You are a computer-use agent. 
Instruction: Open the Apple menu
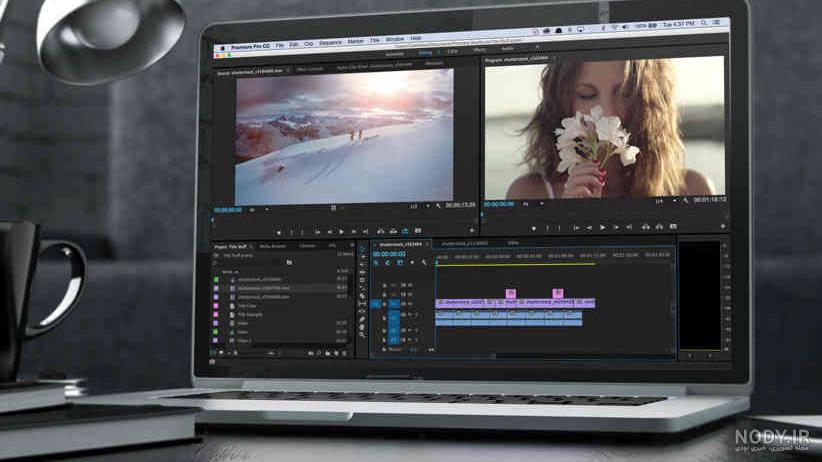point(222,48)
